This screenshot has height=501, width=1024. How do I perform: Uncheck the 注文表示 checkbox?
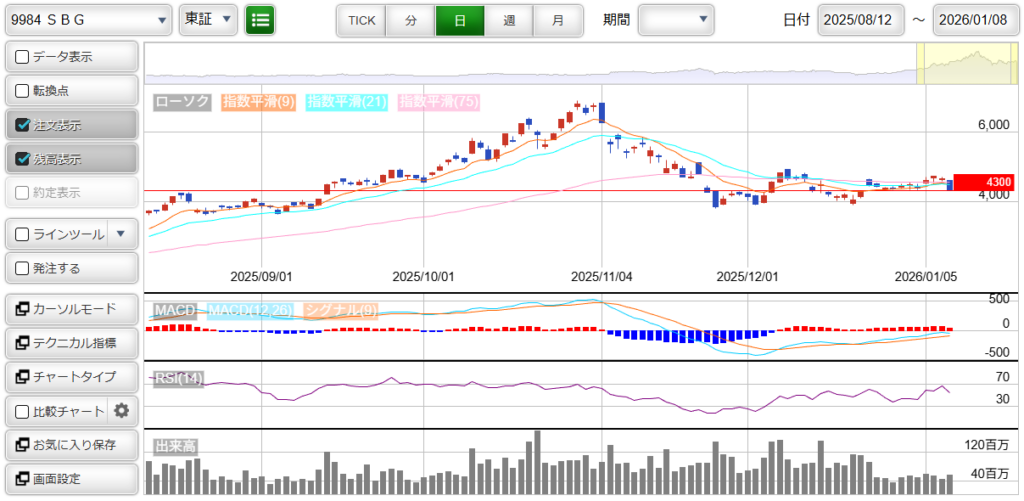coord(23,125)
